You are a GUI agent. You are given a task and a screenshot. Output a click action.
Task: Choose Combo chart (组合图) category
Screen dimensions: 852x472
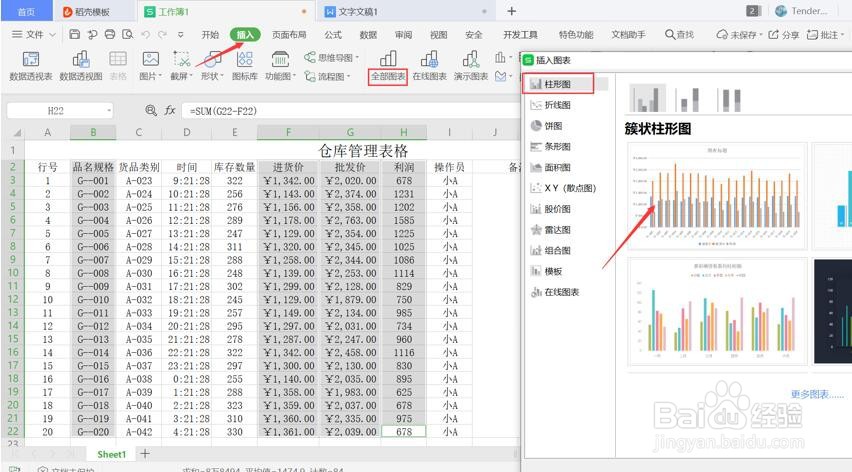pos(557,250)
